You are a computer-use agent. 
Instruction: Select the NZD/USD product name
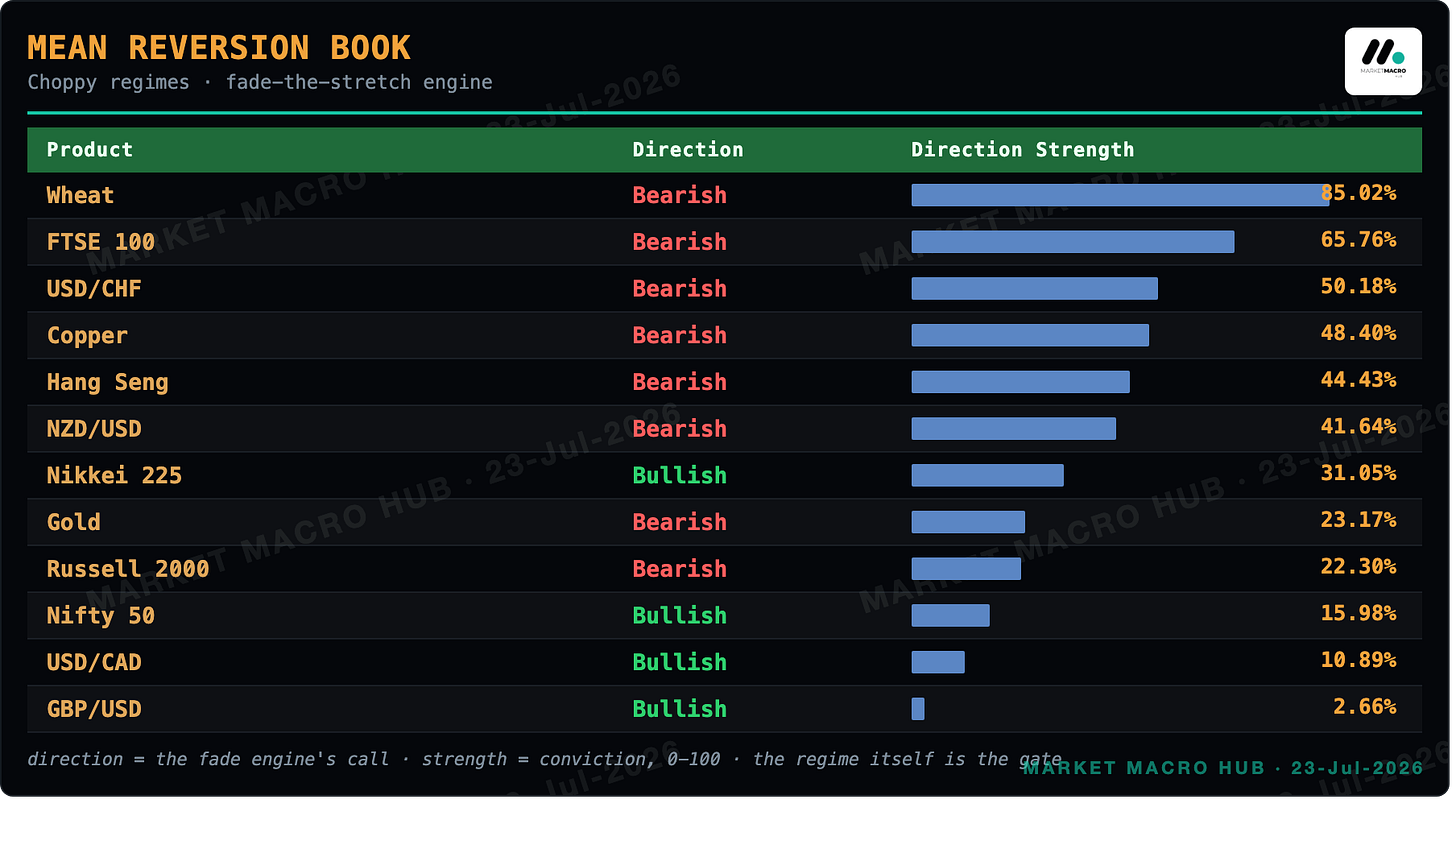[94, 429]
